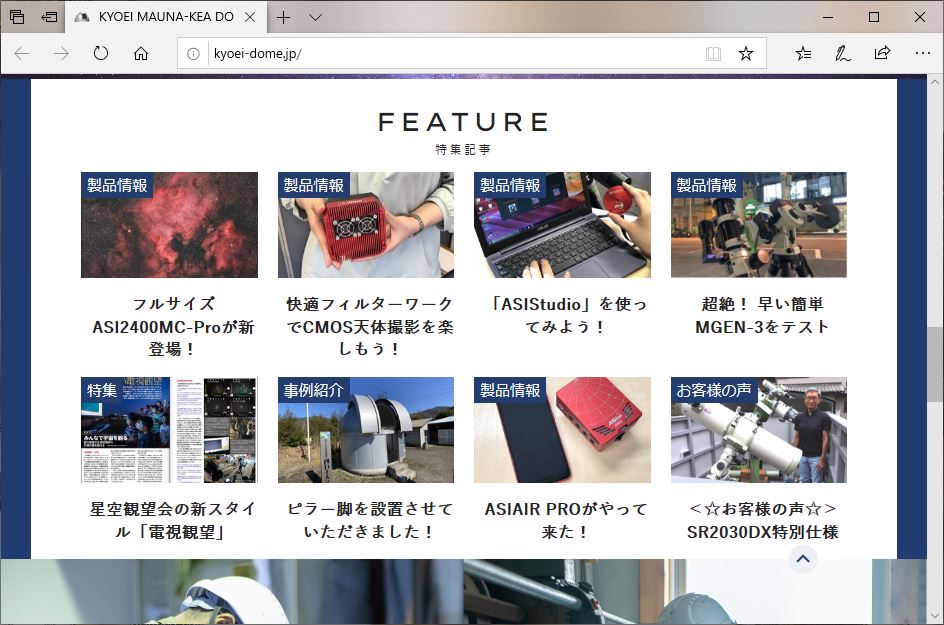Open Reading view icon

tap(713, 54)
